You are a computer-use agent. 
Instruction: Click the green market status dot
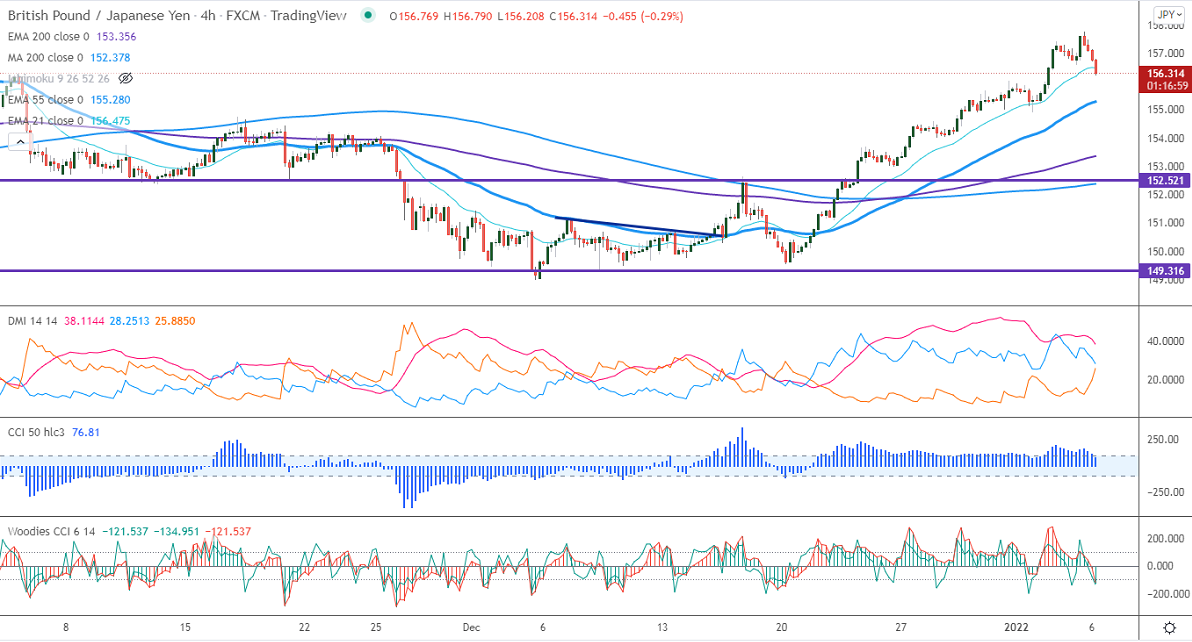(x=369, y=15)
